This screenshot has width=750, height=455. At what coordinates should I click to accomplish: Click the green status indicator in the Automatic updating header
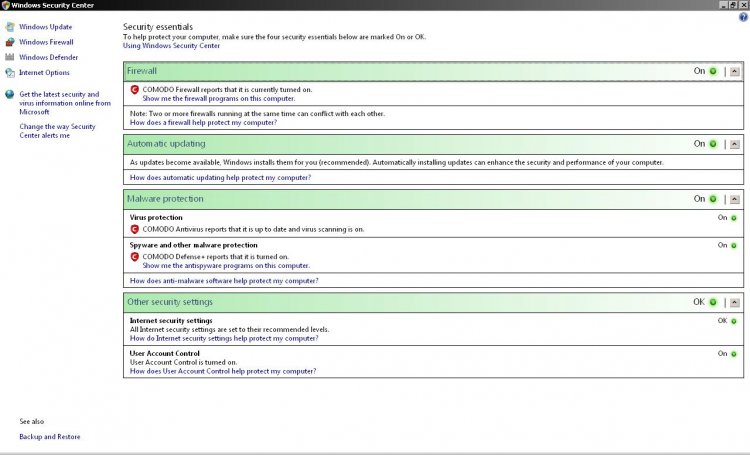point(713,144)
